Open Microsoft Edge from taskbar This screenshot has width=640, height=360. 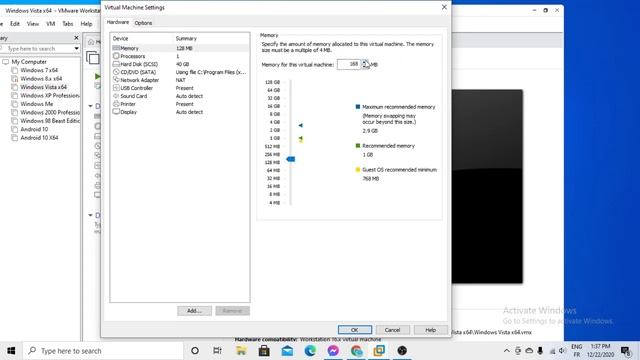click(310, 351)
